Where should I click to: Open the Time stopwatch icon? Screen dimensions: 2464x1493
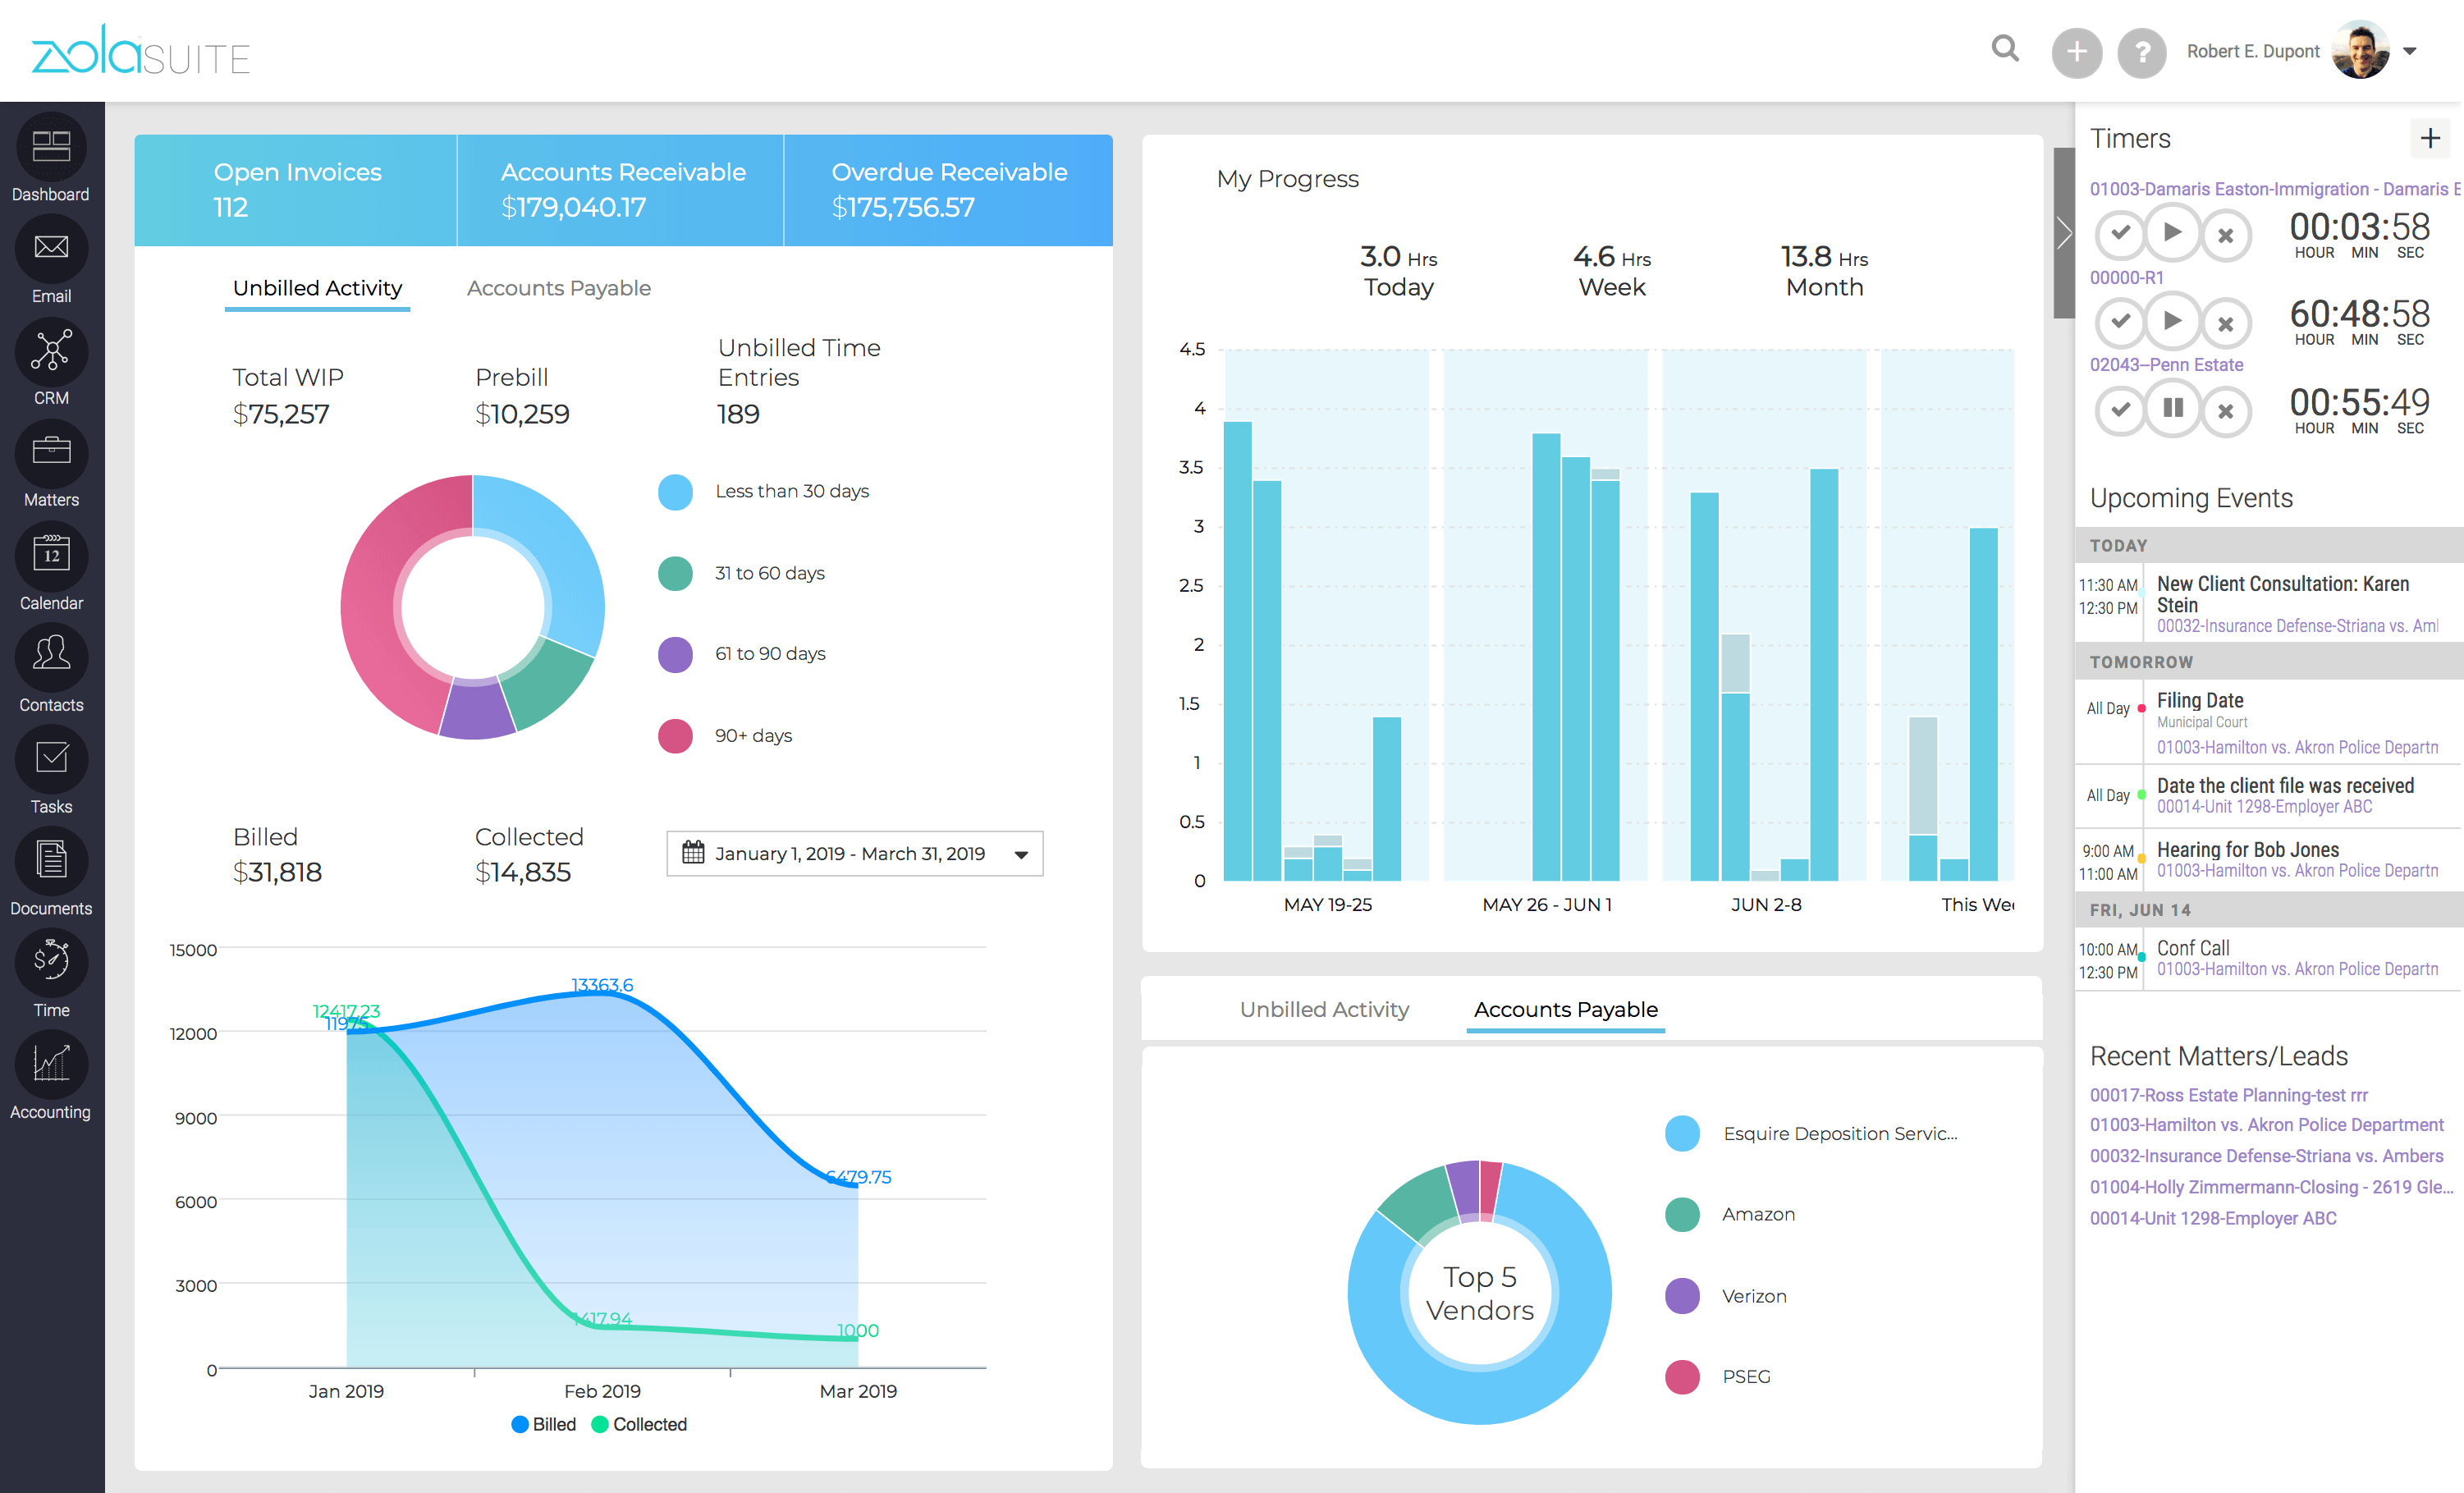(x=51, y=963)
